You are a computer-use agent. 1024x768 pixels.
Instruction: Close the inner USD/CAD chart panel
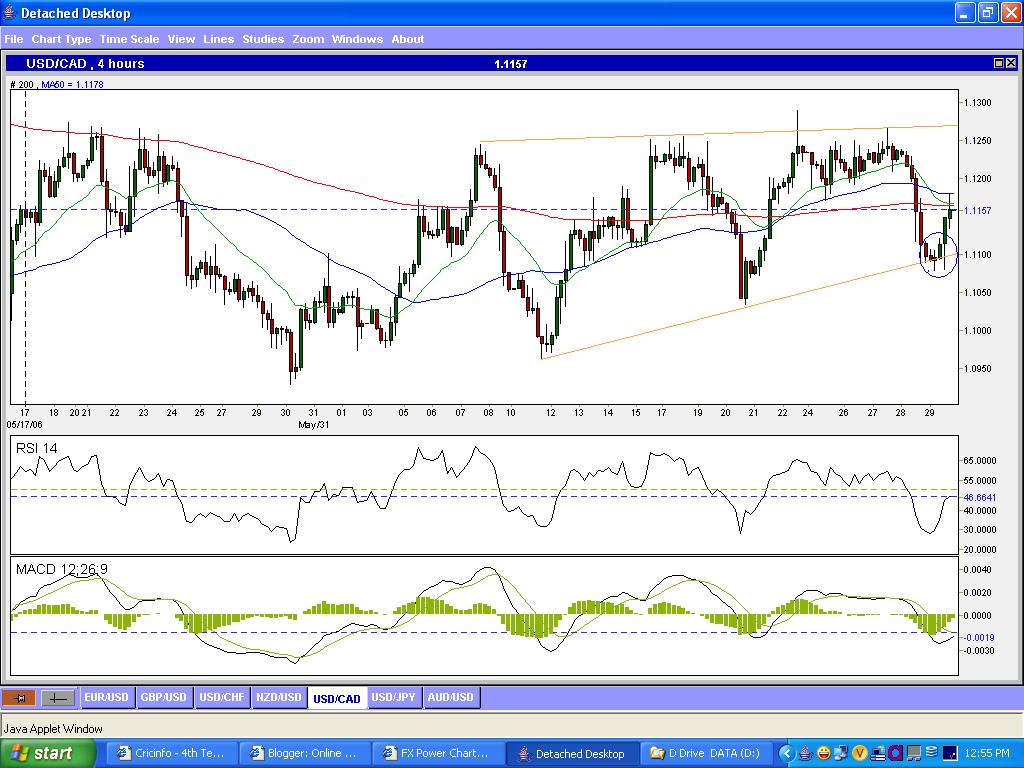(x=1011, y=63)
